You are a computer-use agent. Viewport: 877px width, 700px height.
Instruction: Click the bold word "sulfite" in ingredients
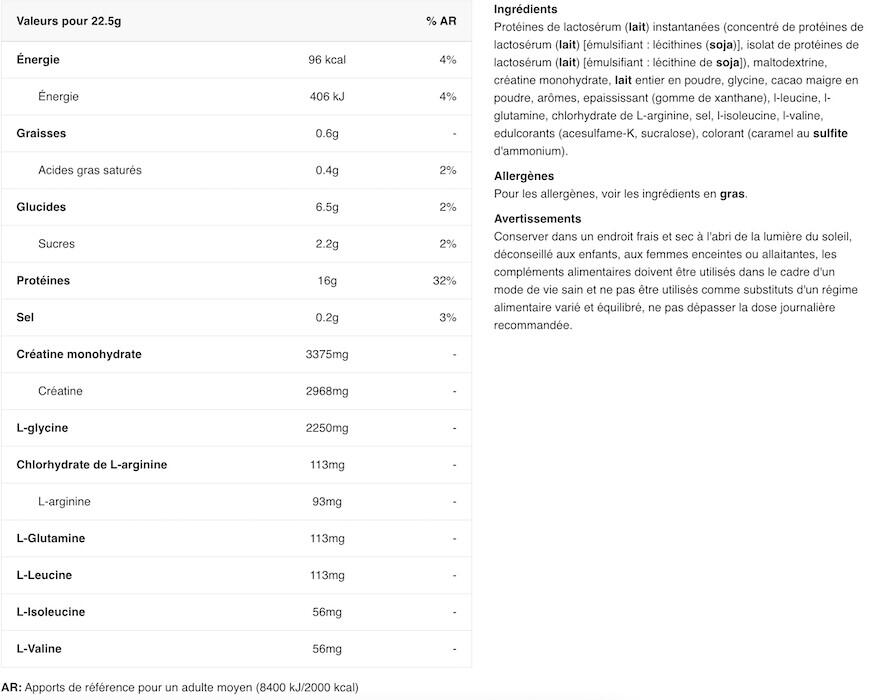(x=830, y=133)
